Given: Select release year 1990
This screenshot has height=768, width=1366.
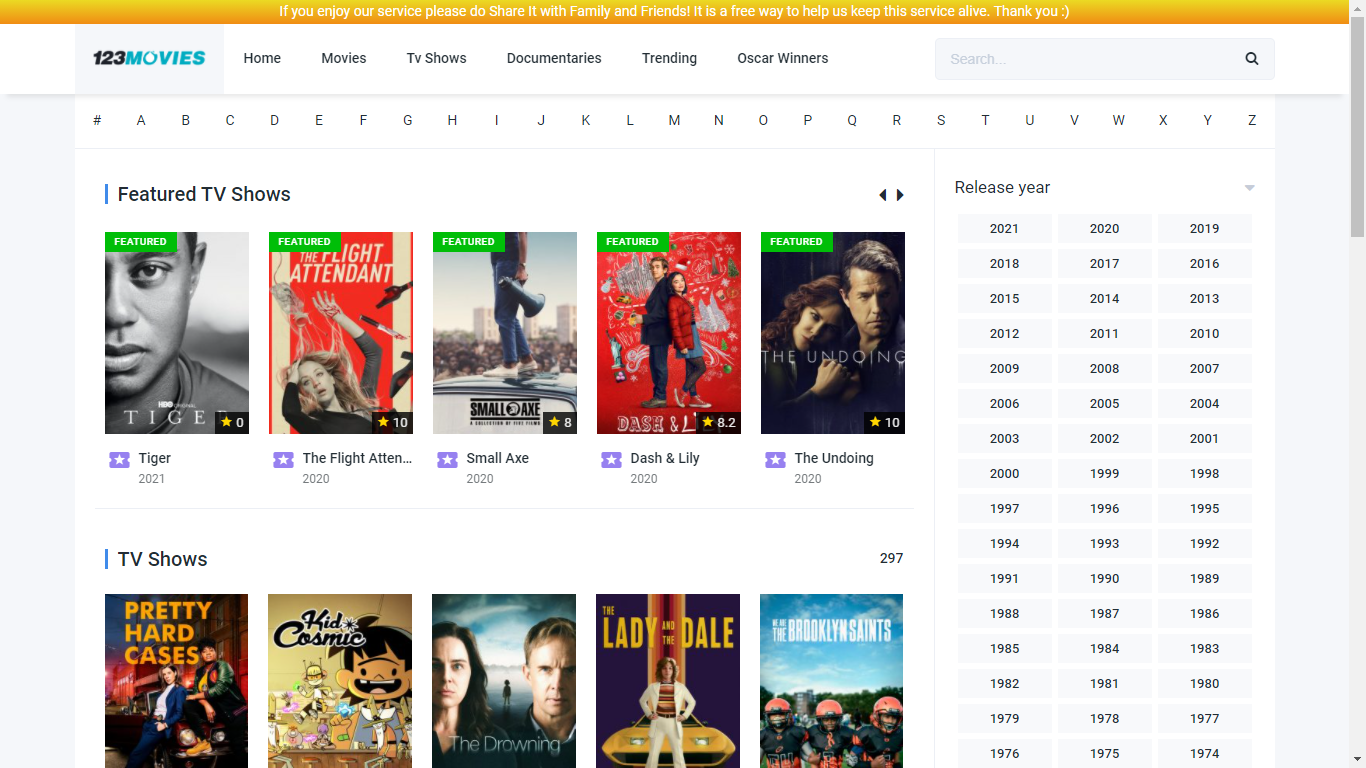Looking at the screenshot, I should (1104, 578).
